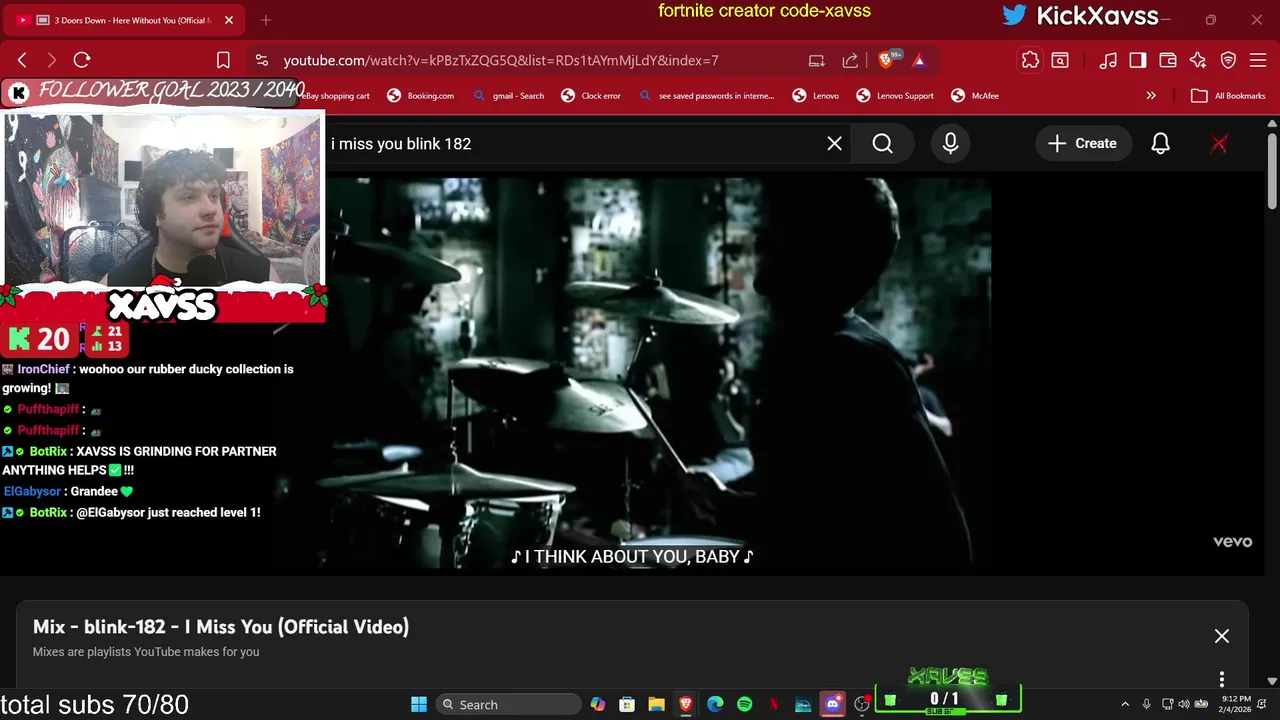
Task: Show hidden system tray icons
Action: coord(1125,705)
